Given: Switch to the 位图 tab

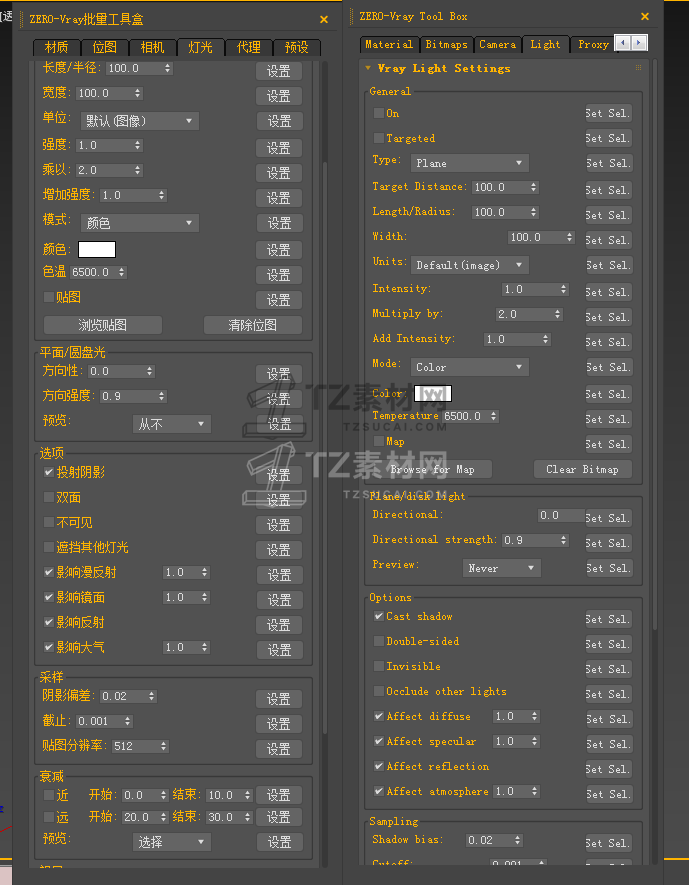Looking at the screenshot, I should coord(104,47).
